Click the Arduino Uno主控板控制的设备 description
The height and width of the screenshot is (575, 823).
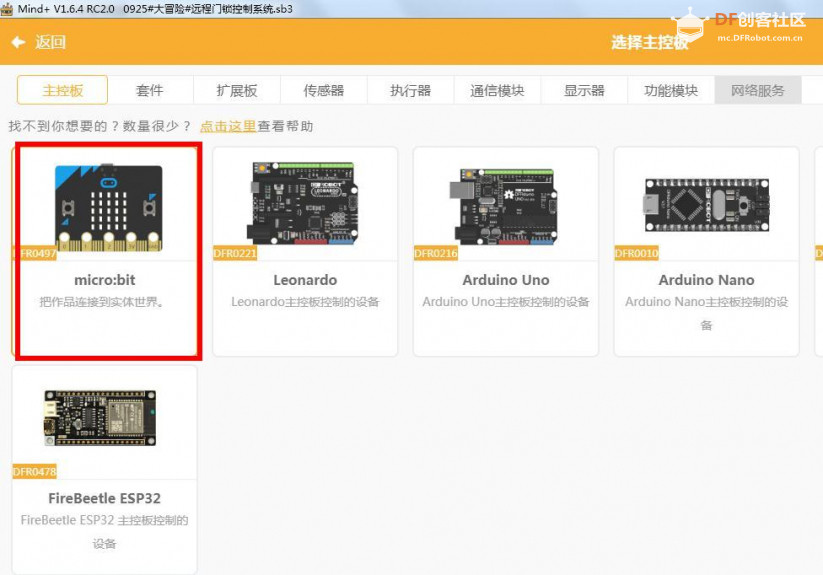[x=506, y=302]
